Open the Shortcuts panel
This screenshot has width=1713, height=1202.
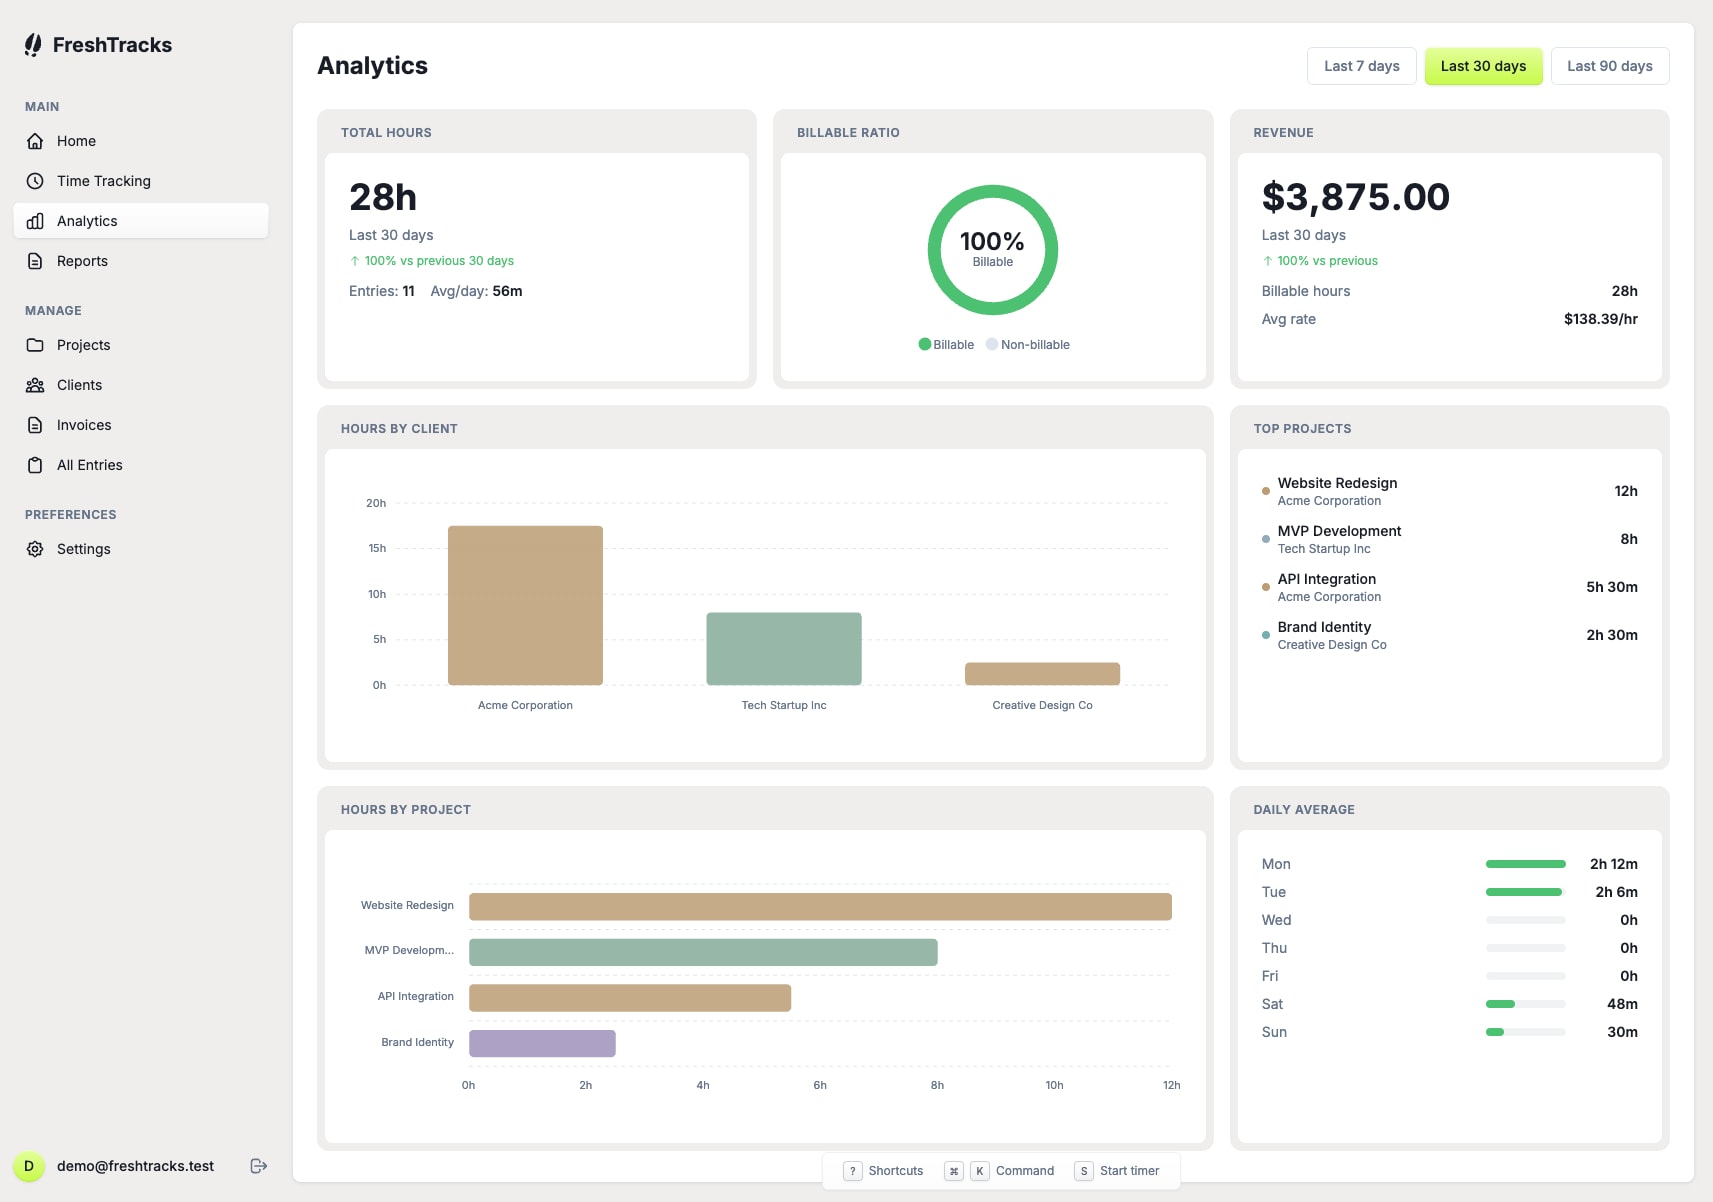click(884, 1170)
